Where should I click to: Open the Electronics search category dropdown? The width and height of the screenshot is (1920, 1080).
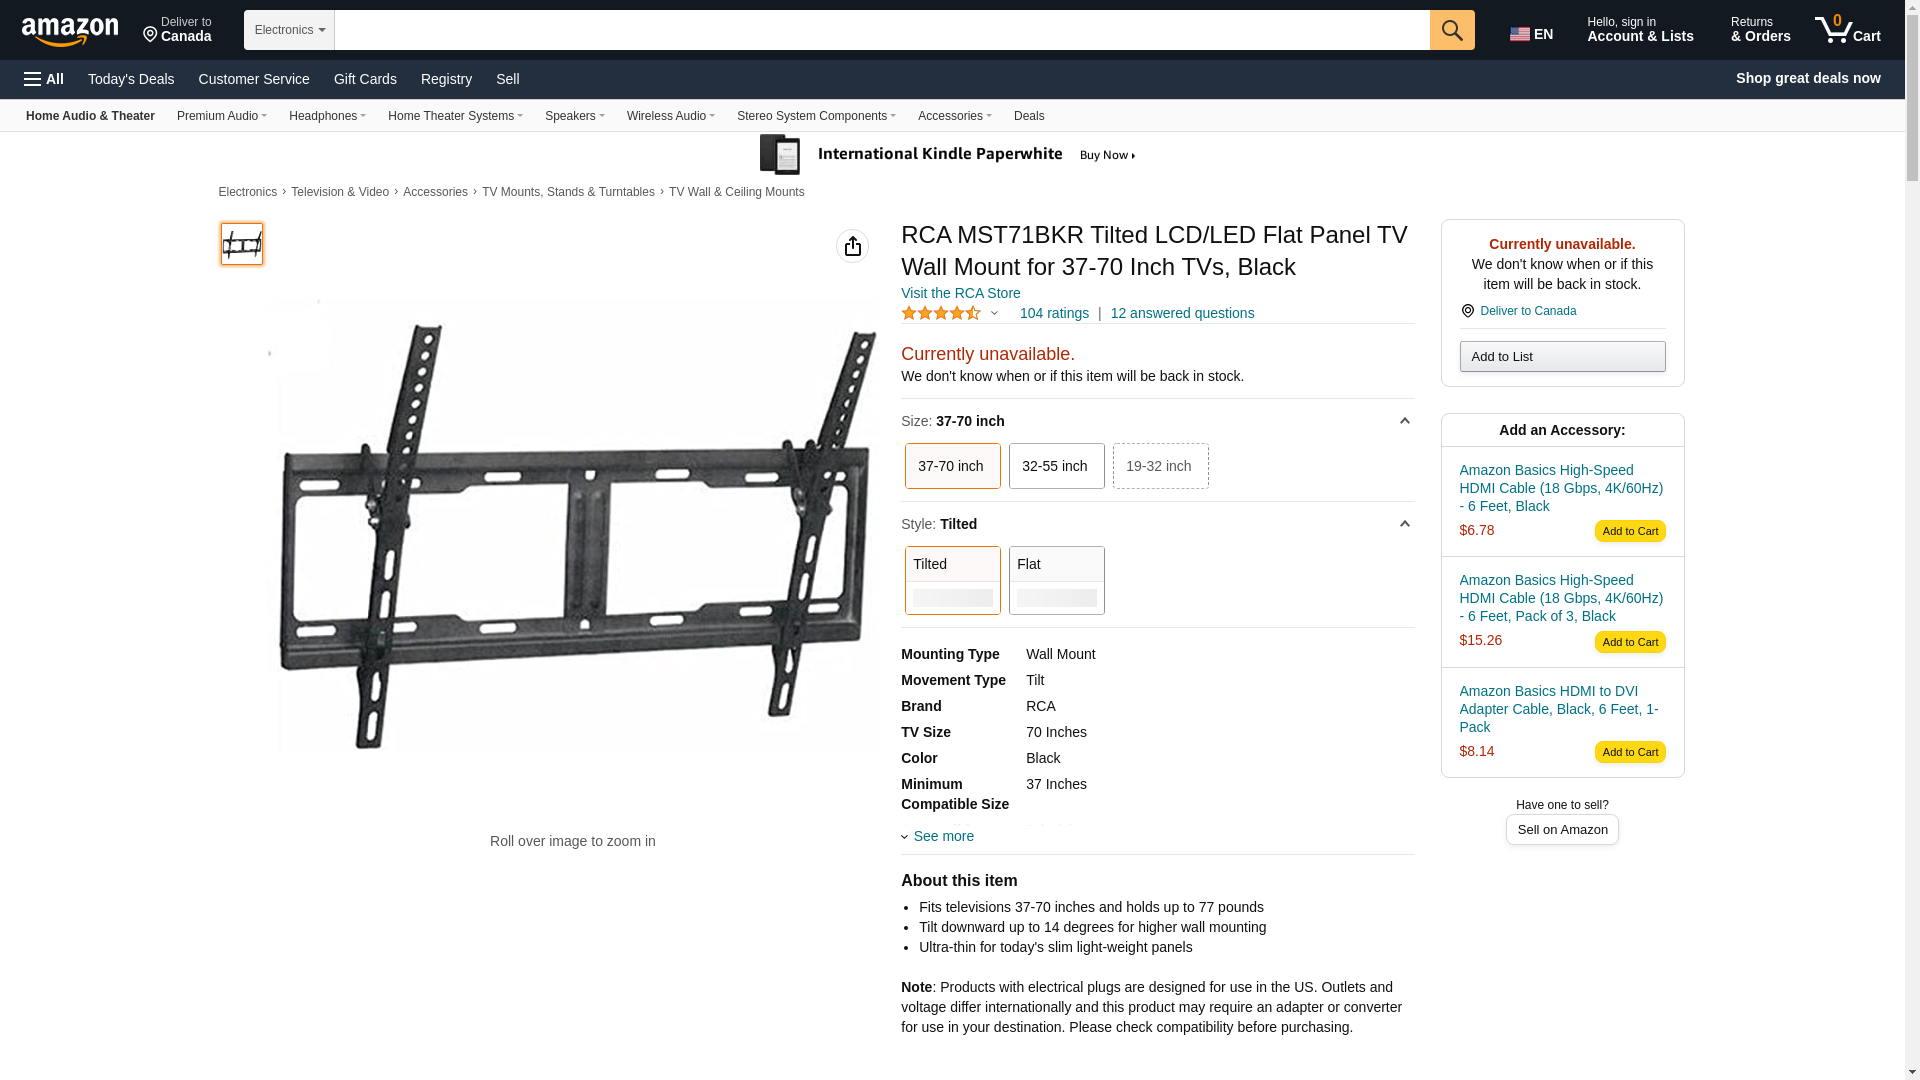289,30
